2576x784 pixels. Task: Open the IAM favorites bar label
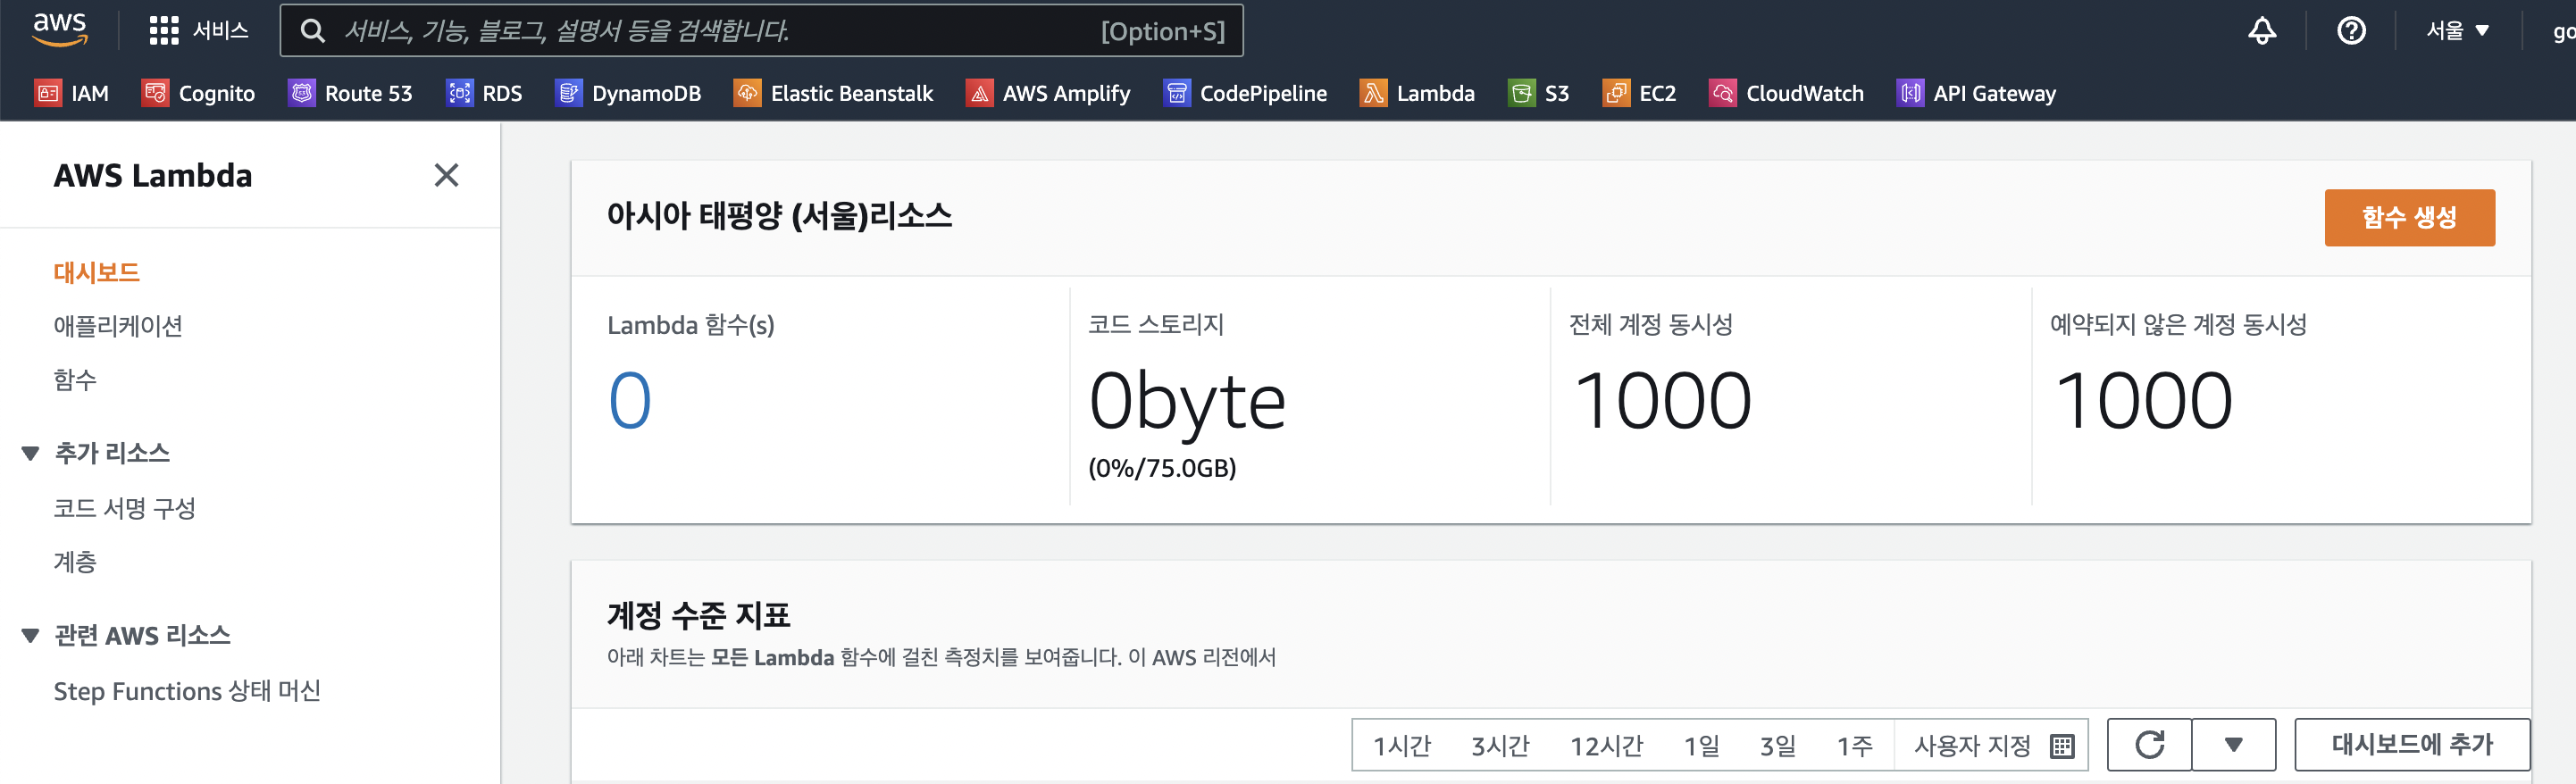90,93
